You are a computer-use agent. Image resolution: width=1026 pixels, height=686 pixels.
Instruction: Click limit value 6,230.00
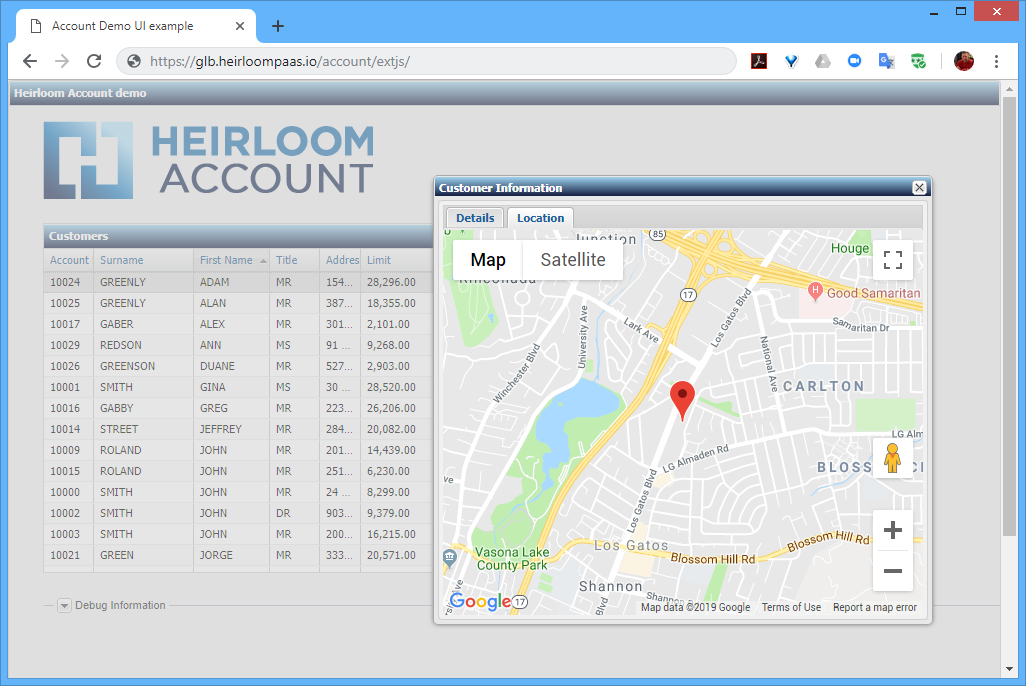(x=389, y=471)
